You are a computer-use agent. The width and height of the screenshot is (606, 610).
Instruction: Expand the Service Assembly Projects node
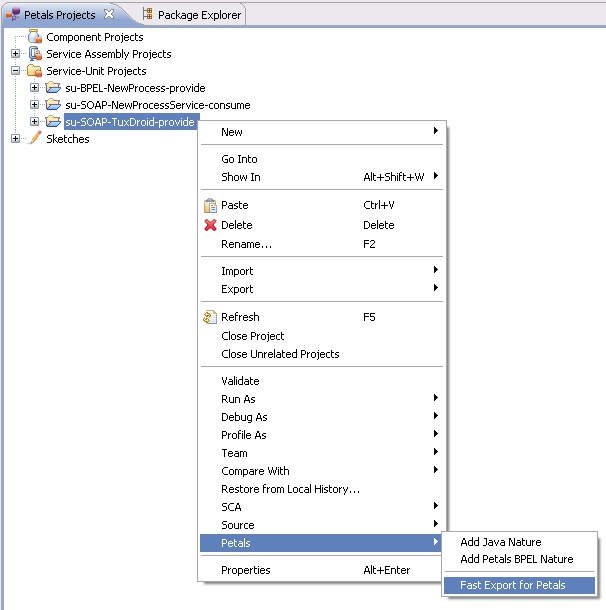click(16, 54)
